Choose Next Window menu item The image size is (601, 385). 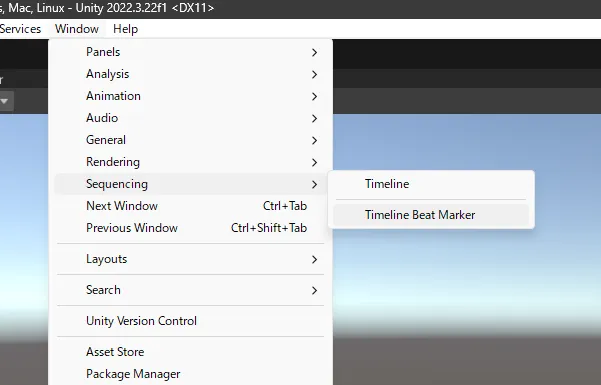[190, 206]
